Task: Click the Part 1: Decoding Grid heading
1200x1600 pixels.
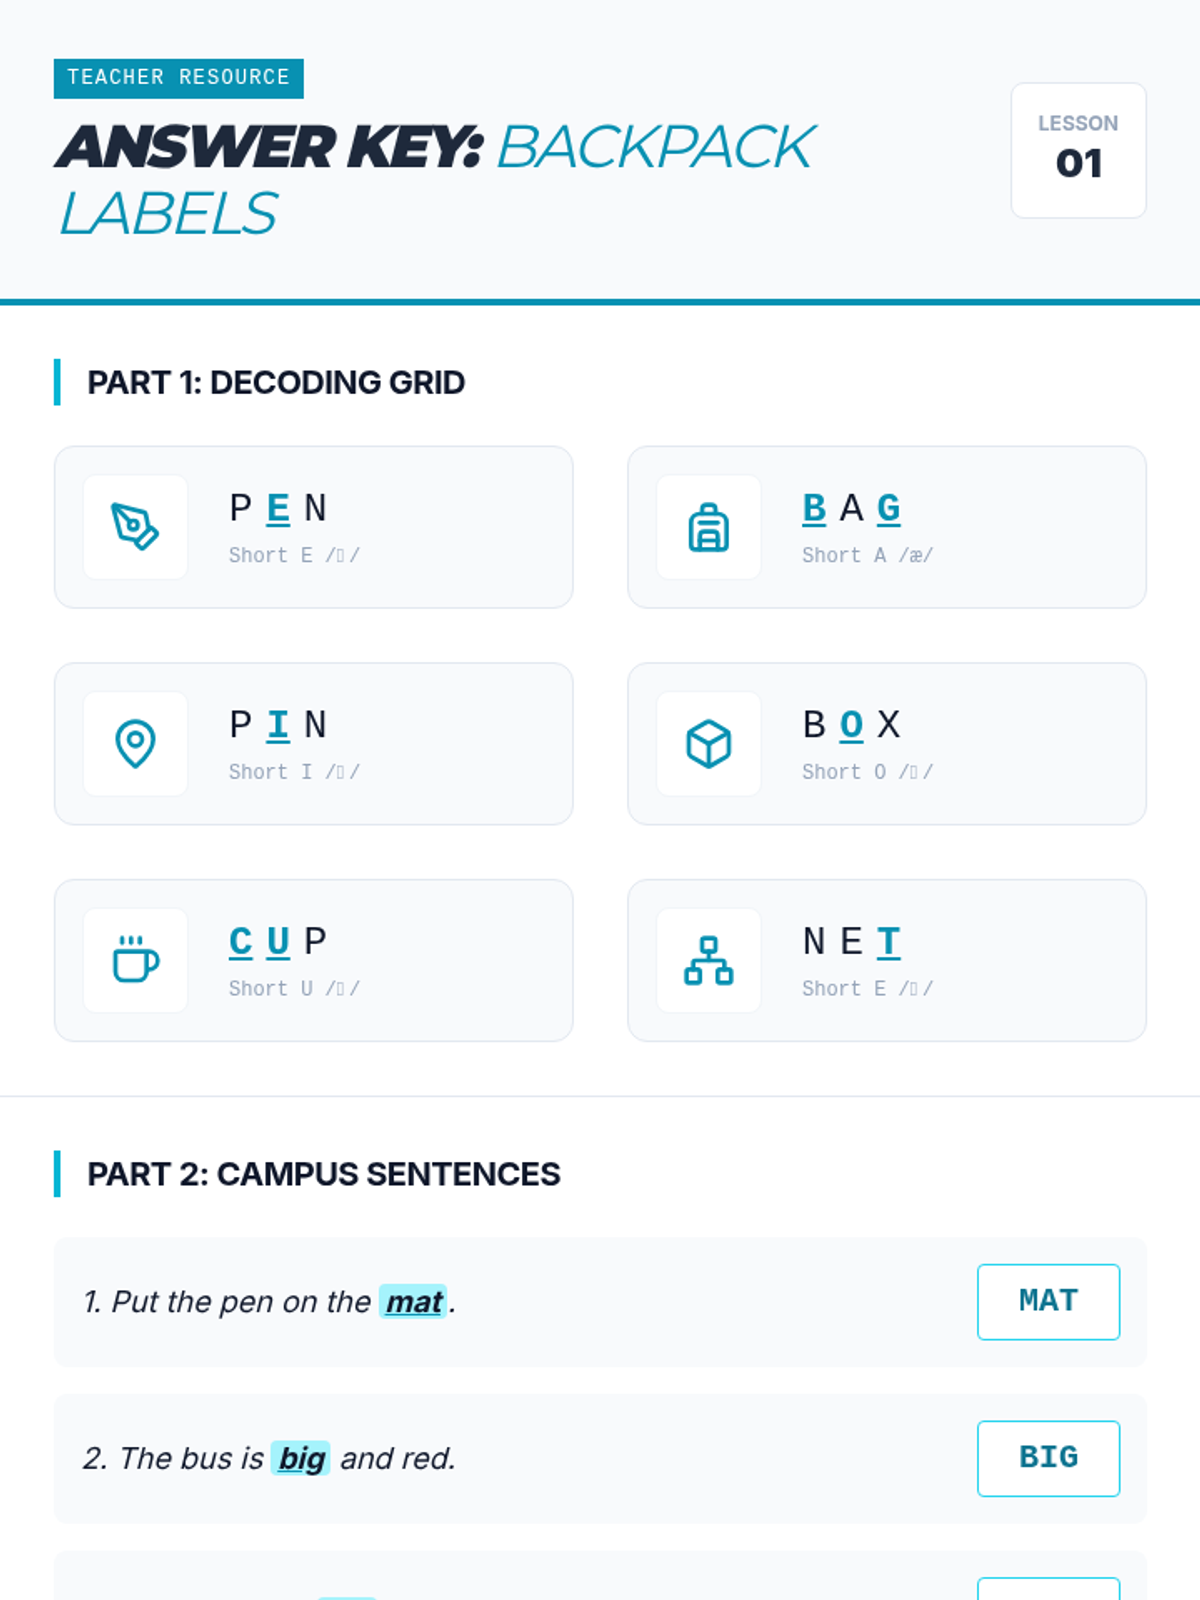Action: coord(276,382)
